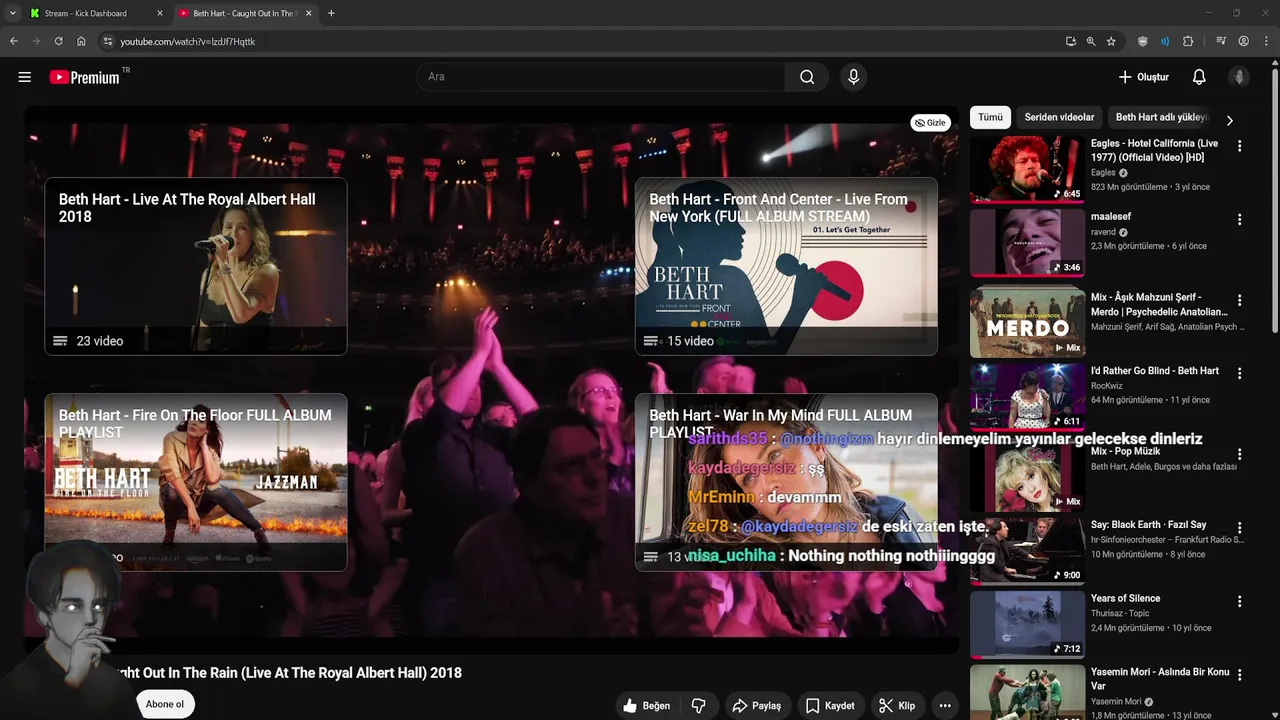1280x720 pixels.
Task: Open the tab search dropdown arrow
Action: click(12, 13)
